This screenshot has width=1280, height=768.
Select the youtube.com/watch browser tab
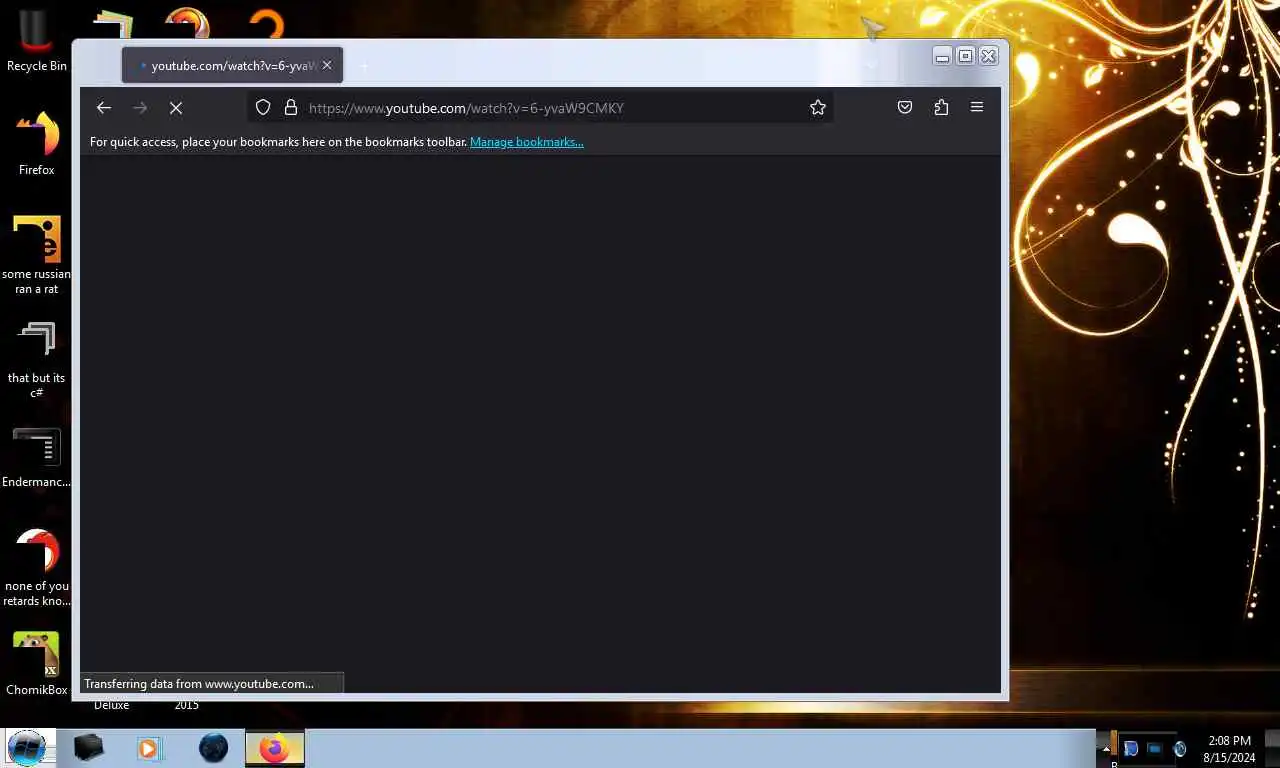[232, 65]
